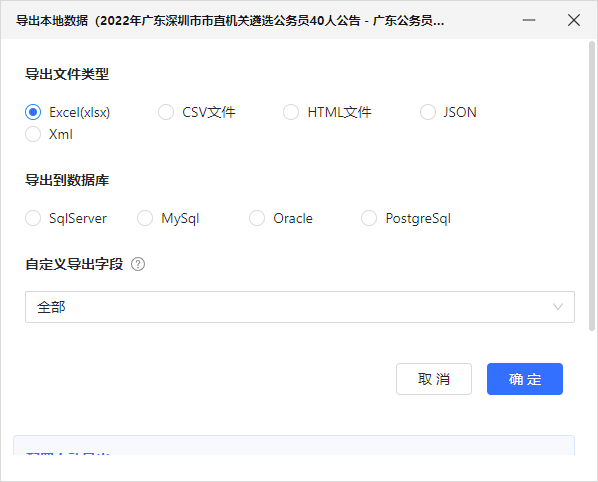The image size is (598, 482).
Task: Select the Xml file type
Action: [x=33, y=134]
